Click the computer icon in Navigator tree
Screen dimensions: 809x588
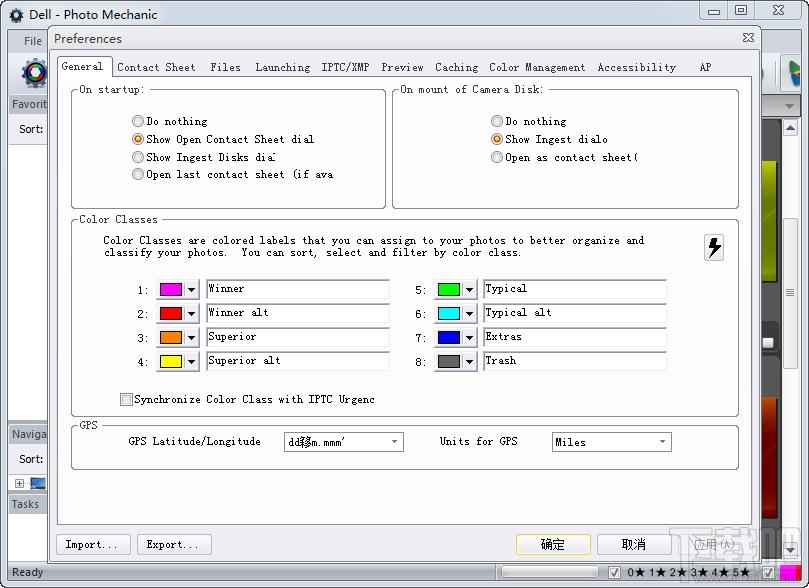(x=38, y=483)
